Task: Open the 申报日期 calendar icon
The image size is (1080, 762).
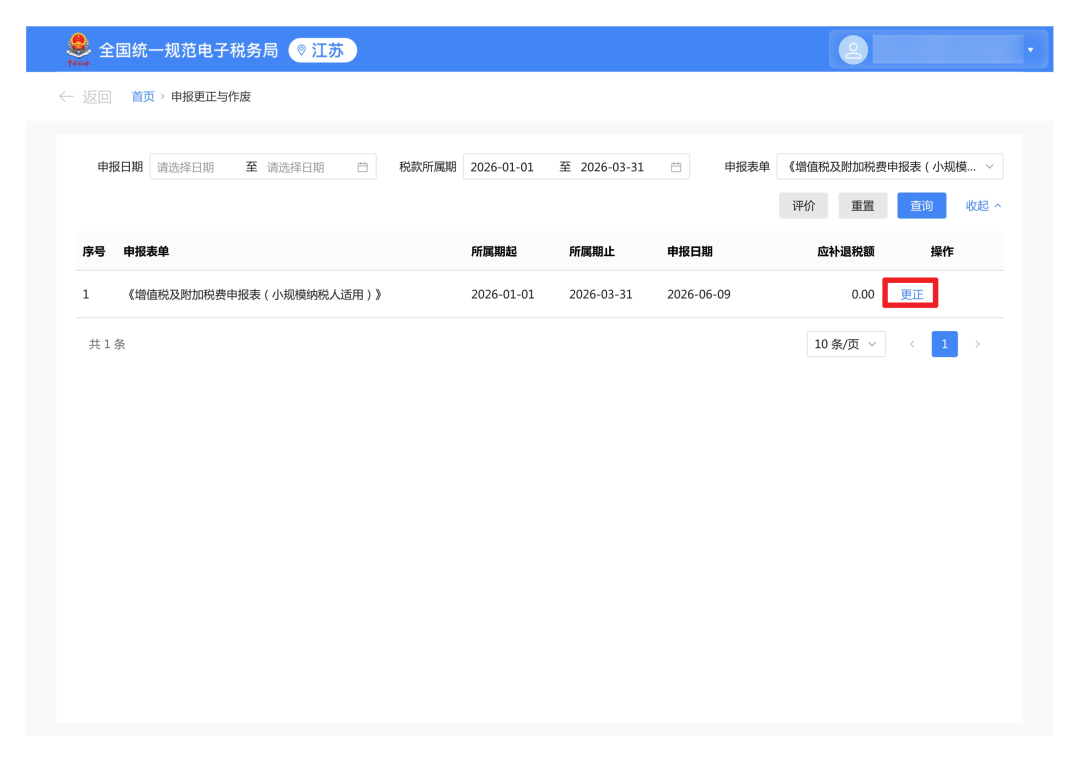Action: pyautogui.click(x=362, y=167)
